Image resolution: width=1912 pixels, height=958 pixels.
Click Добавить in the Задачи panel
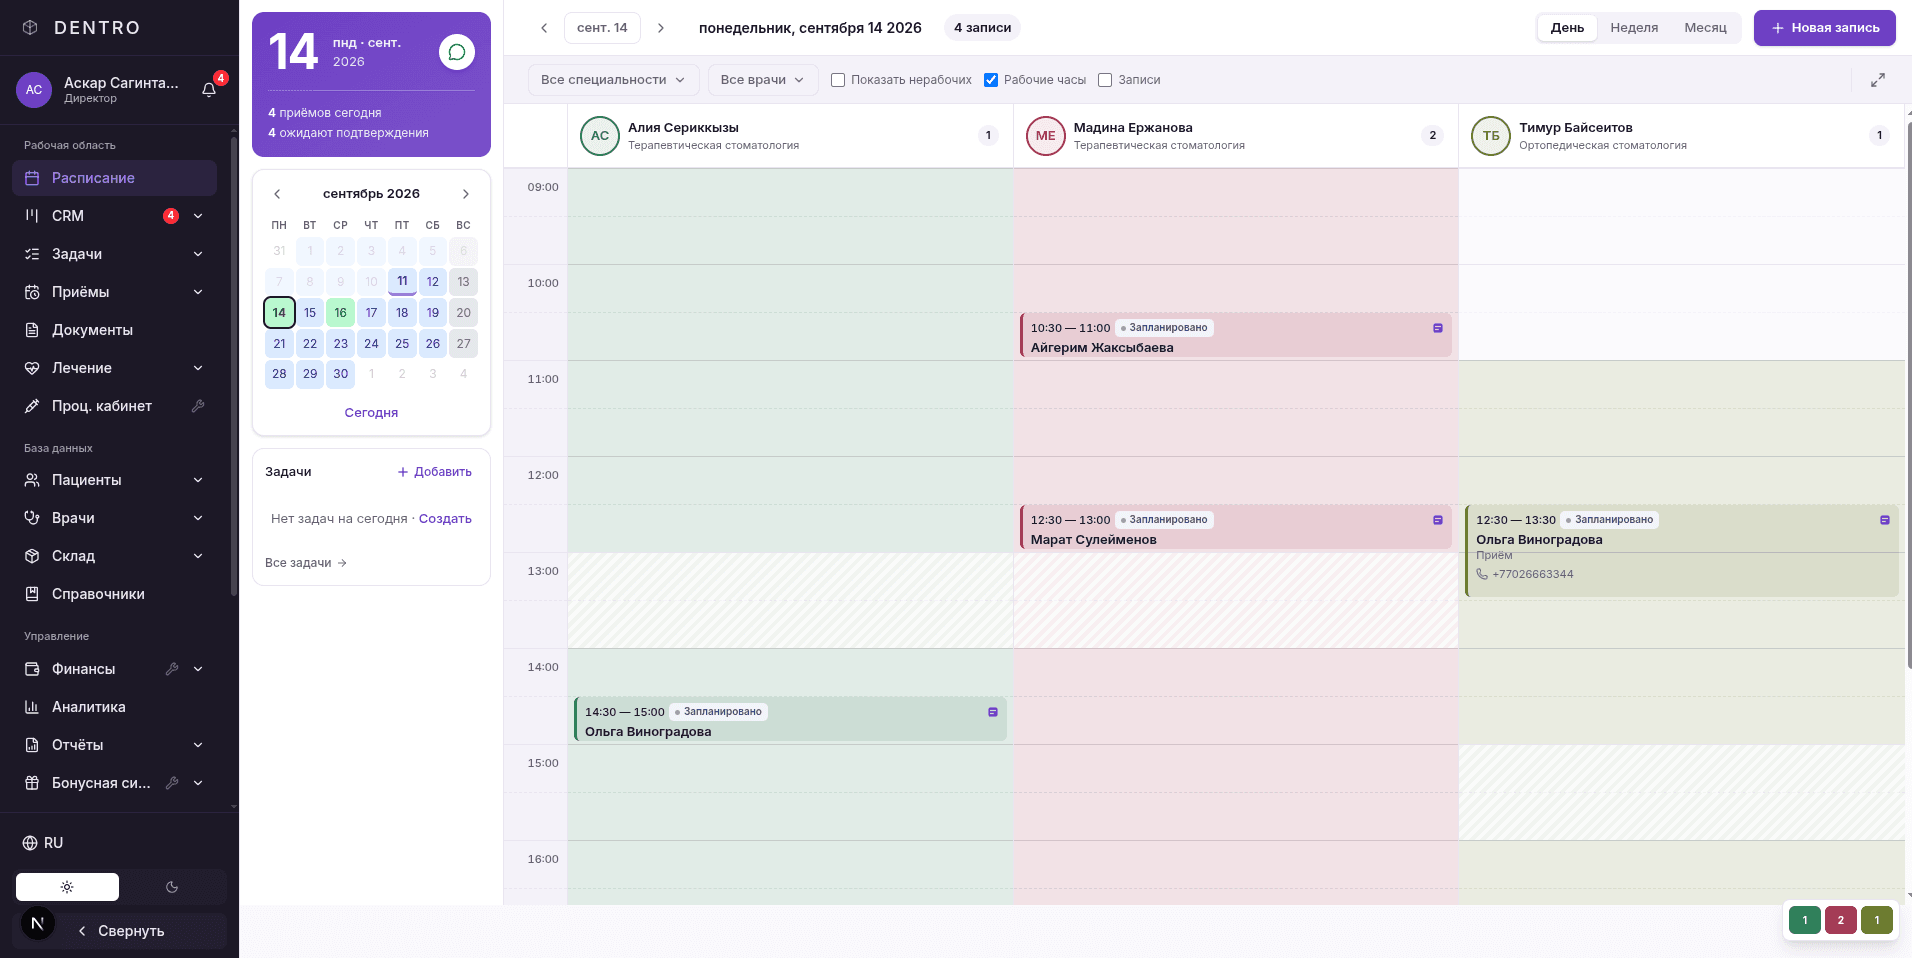click(435, 472)
